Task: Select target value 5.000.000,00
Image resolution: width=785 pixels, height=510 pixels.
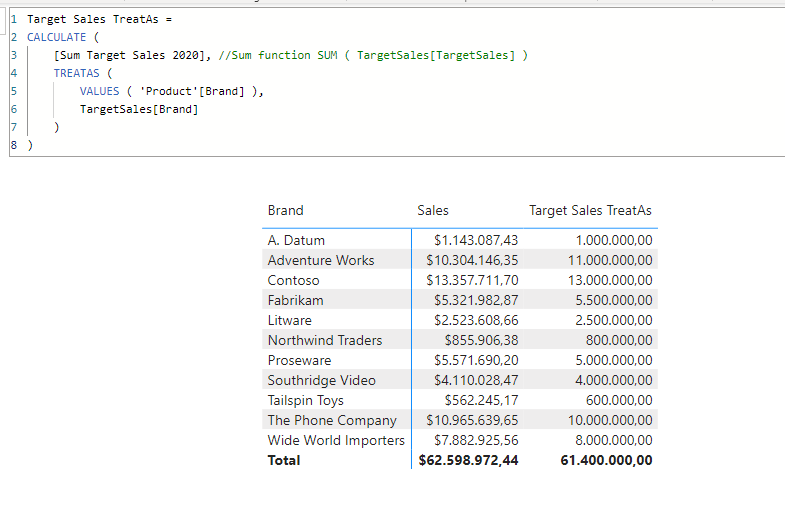Action: (x=614, y=360)
